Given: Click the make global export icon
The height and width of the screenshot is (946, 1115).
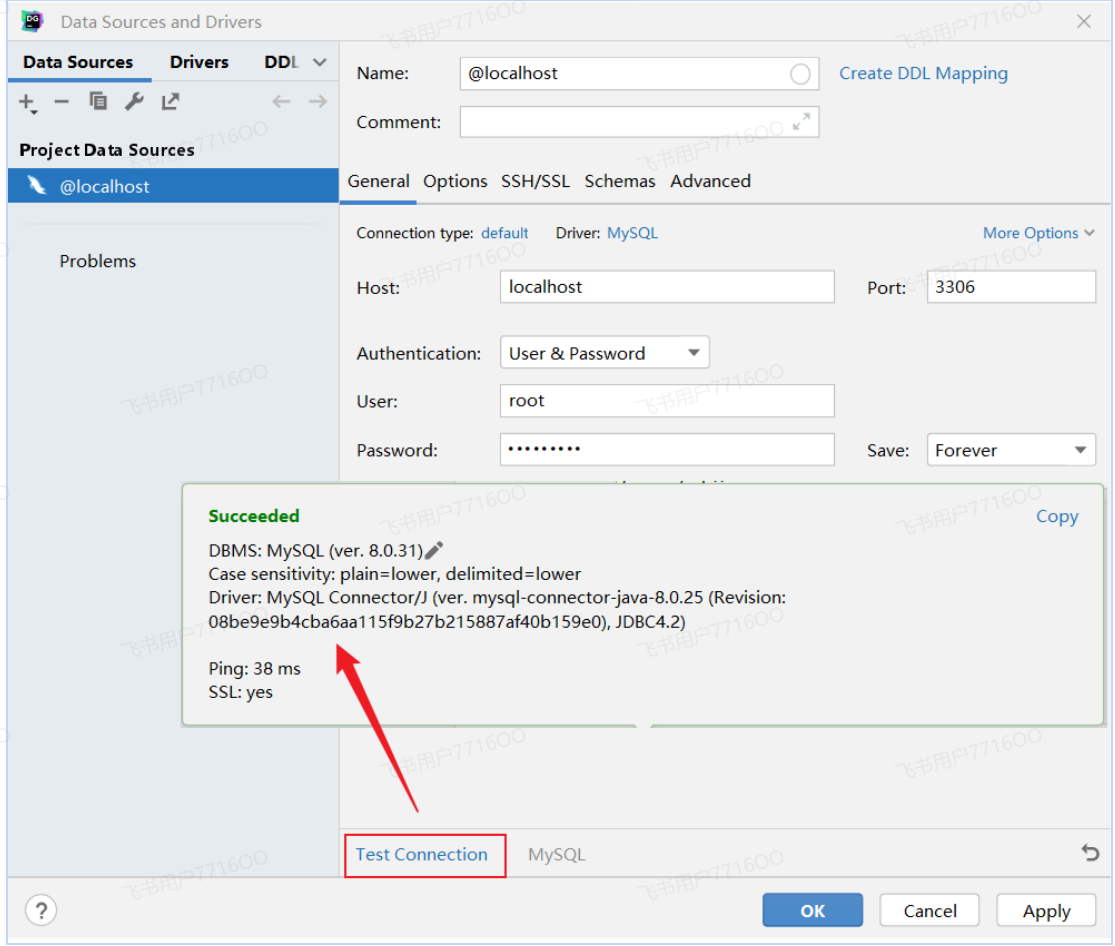Looking at the screenshot, I should [170, 102].
